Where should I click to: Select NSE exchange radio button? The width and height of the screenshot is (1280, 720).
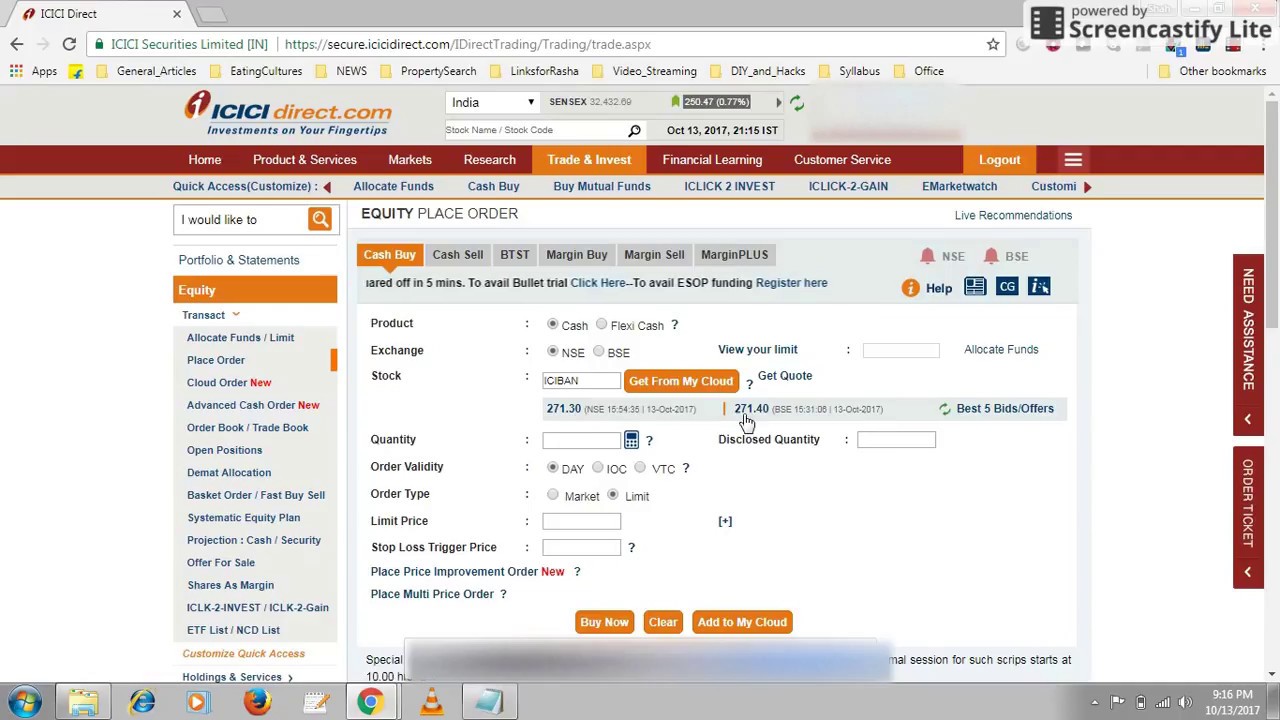[x=553, y=351]
